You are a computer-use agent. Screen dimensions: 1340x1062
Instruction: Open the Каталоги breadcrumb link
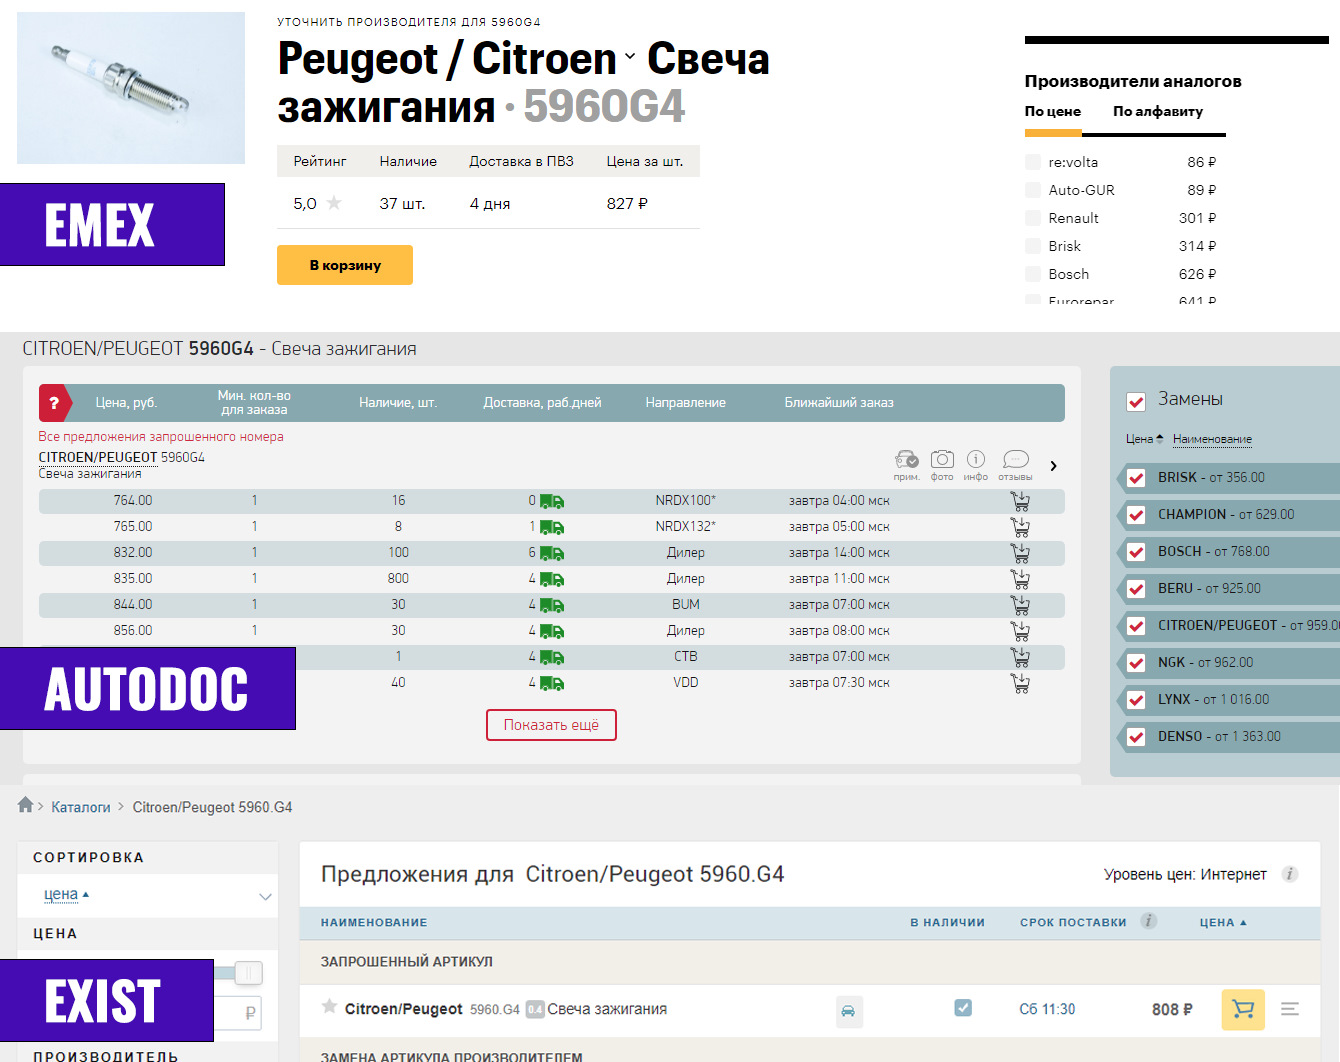[81, 807]
